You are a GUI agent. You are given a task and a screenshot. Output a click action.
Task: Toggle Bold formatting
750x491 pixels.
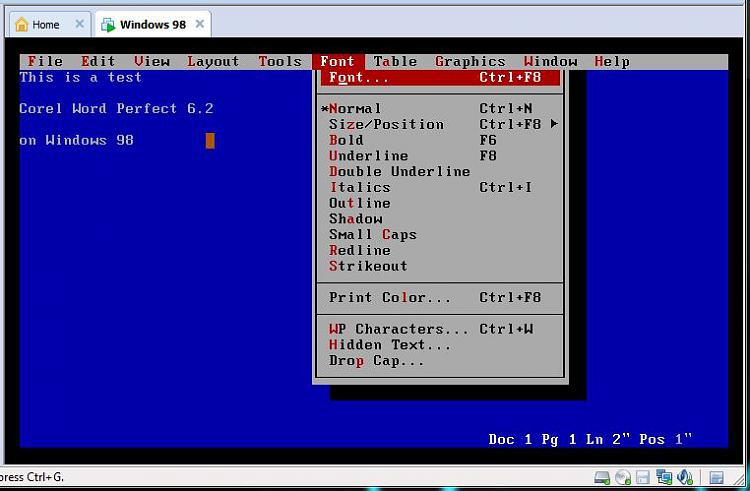click(x=440, y=140)
